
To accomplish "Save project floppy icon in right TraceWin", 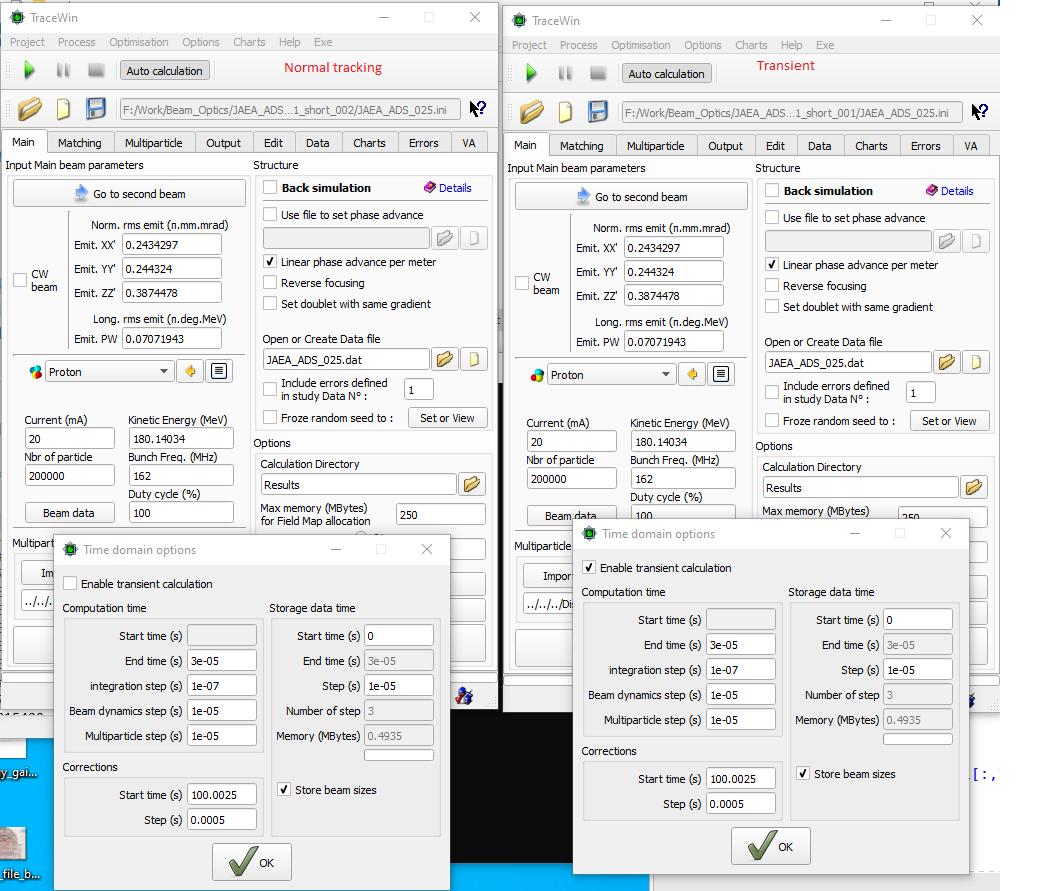I will pyautogui.click(x=598, y=112).
